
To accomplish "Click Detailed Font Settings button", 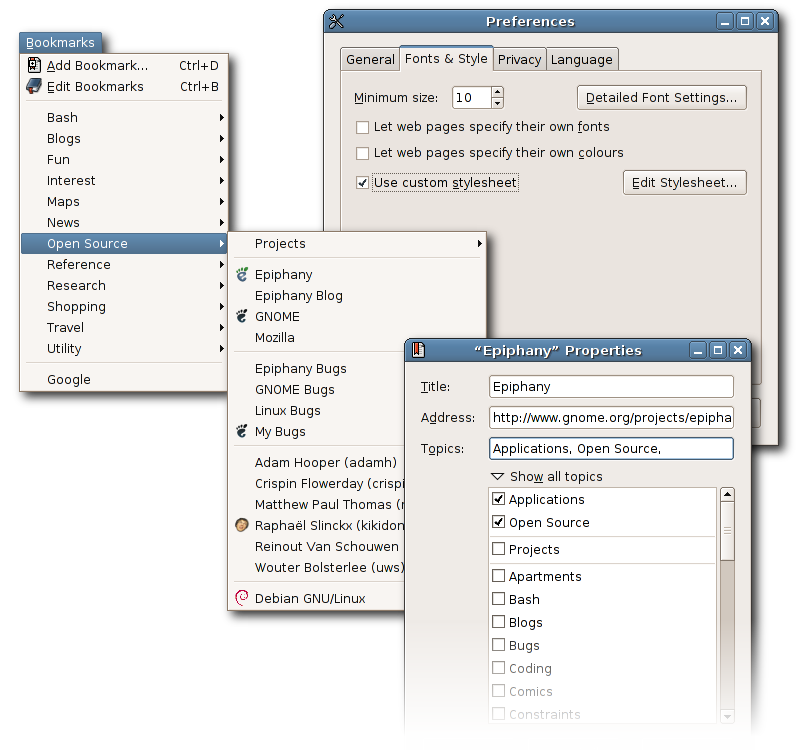I will click(x=662, y=97).
